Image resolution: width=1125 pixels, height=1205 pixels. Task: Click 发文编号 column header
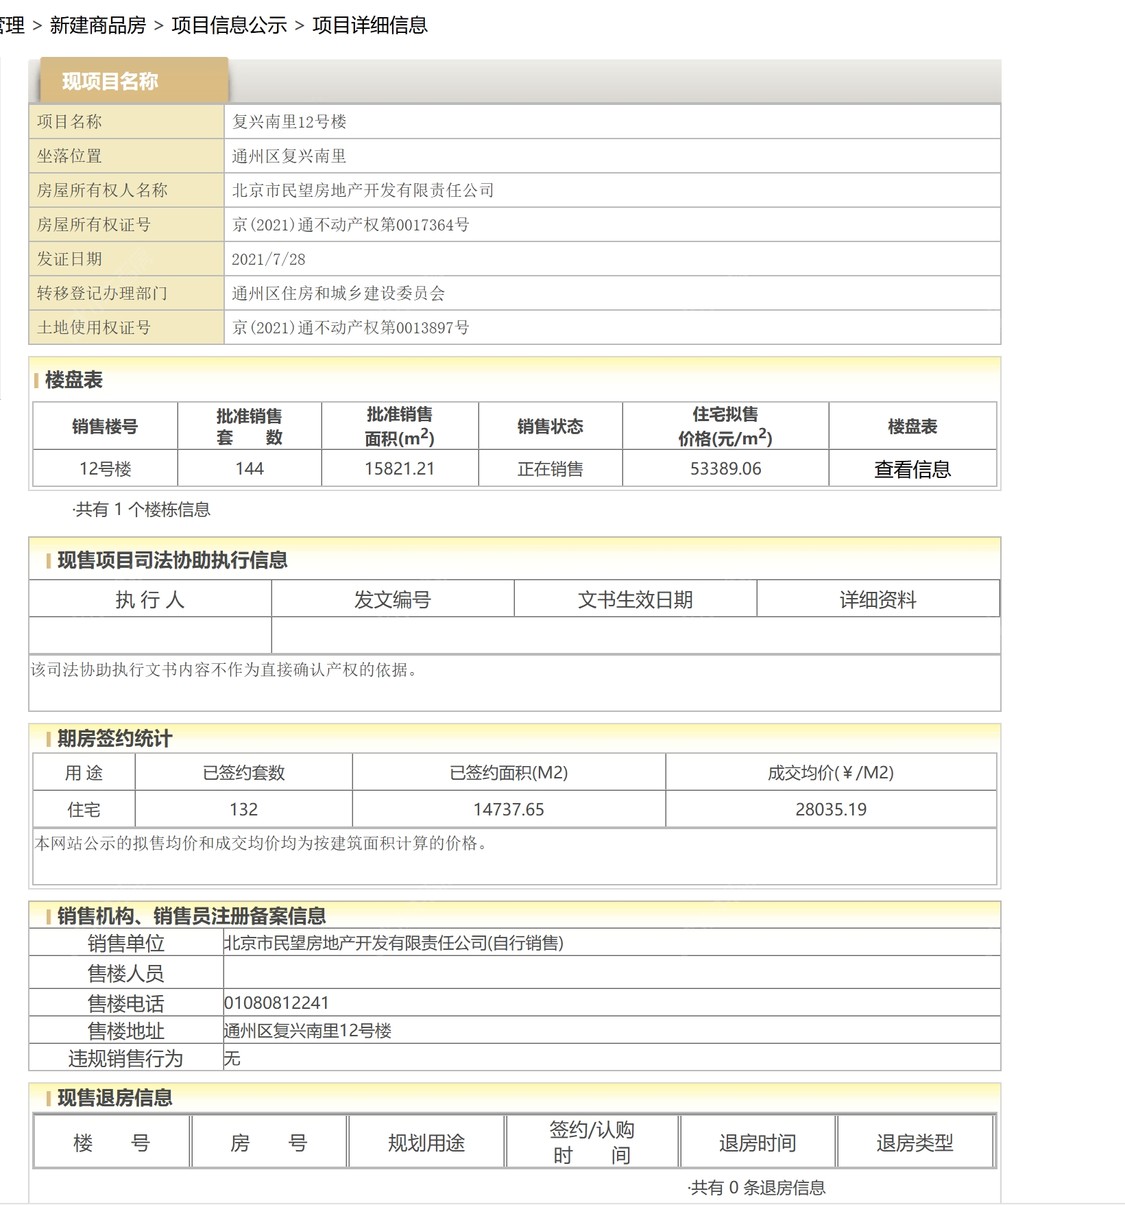tap(392, 599)
